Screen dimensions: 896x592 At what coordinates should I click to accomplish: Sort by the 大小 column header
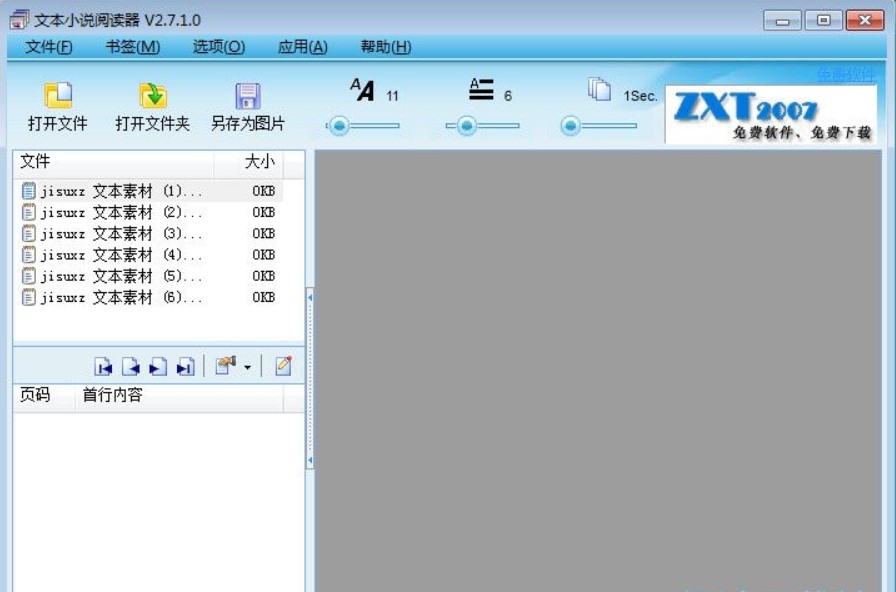pos(249,162)
